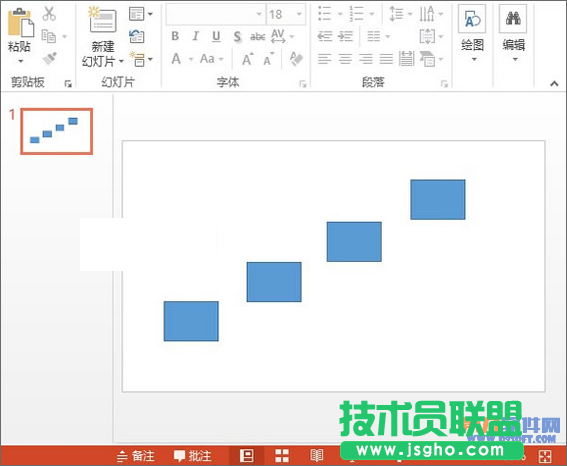Toggle Center paragraph alignment
Viewport: 567px width, 466px height.
point(345,59)
